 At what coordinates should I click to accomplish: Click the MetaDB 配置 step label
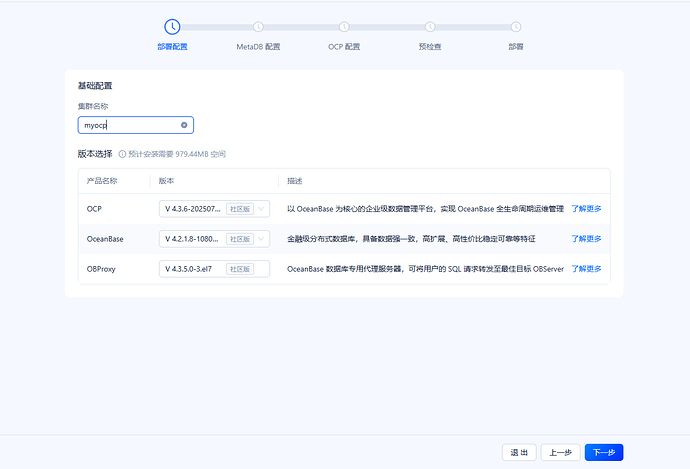[x=258, y=47]
